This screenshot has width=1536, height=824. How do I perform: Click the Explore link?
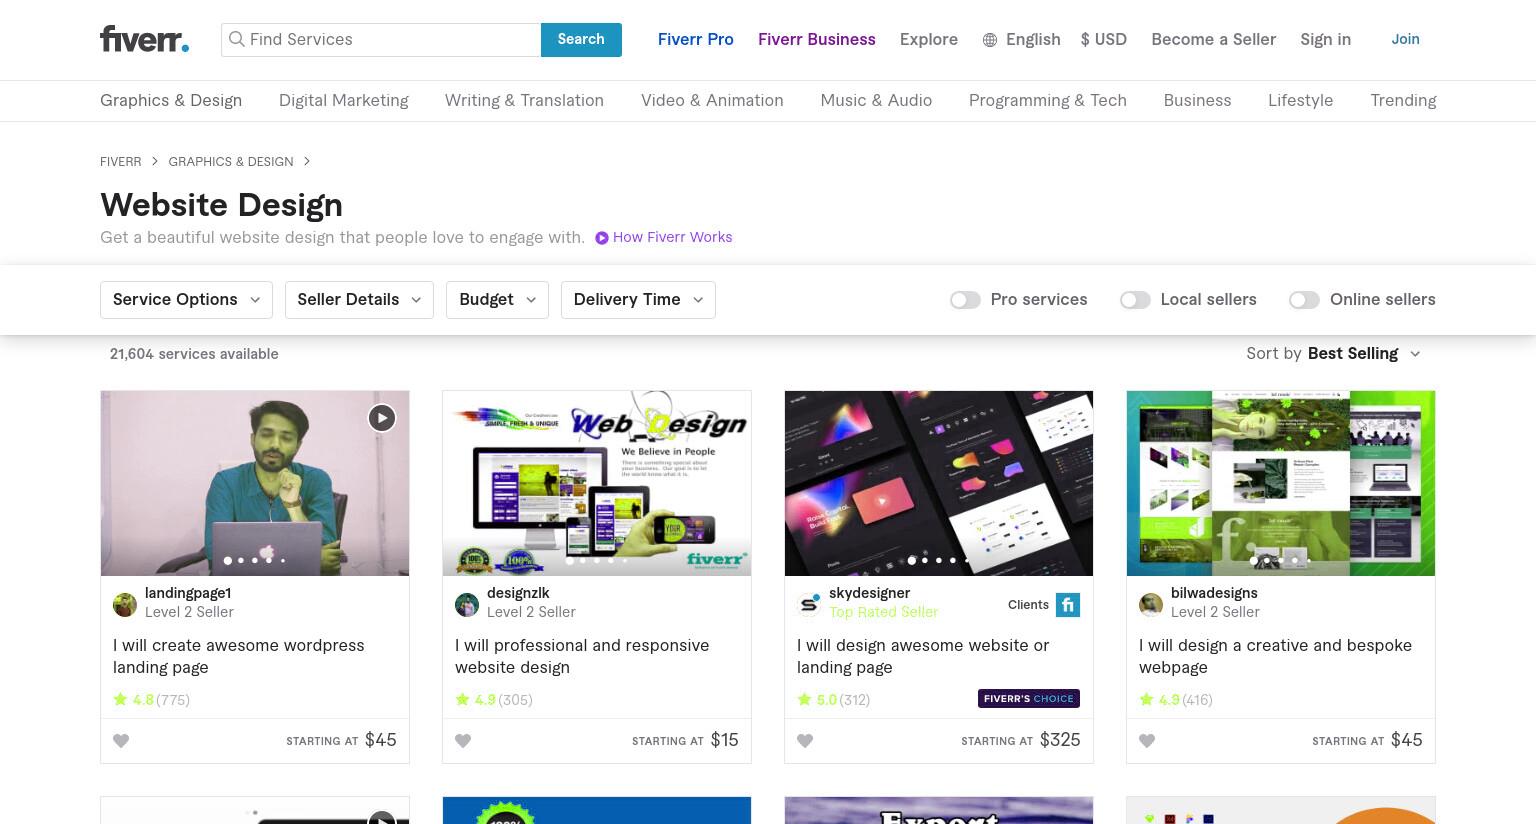pos(928,39)
